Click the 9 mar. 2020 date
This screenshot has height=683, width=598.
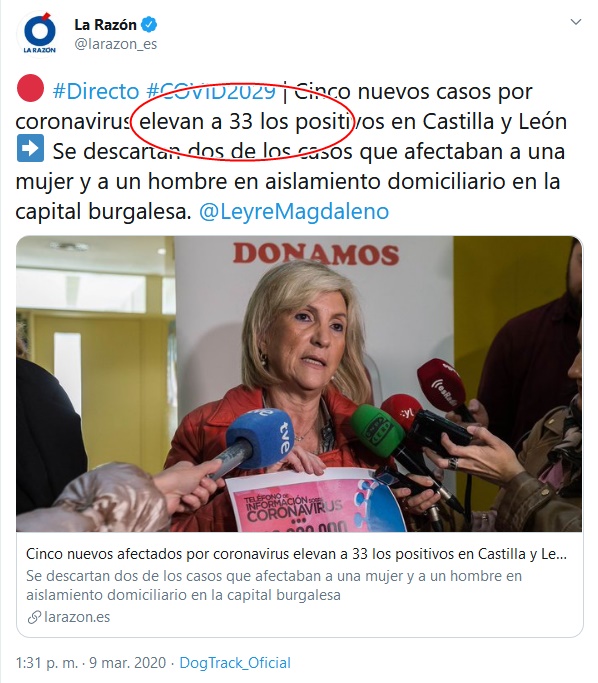[128, 663]
